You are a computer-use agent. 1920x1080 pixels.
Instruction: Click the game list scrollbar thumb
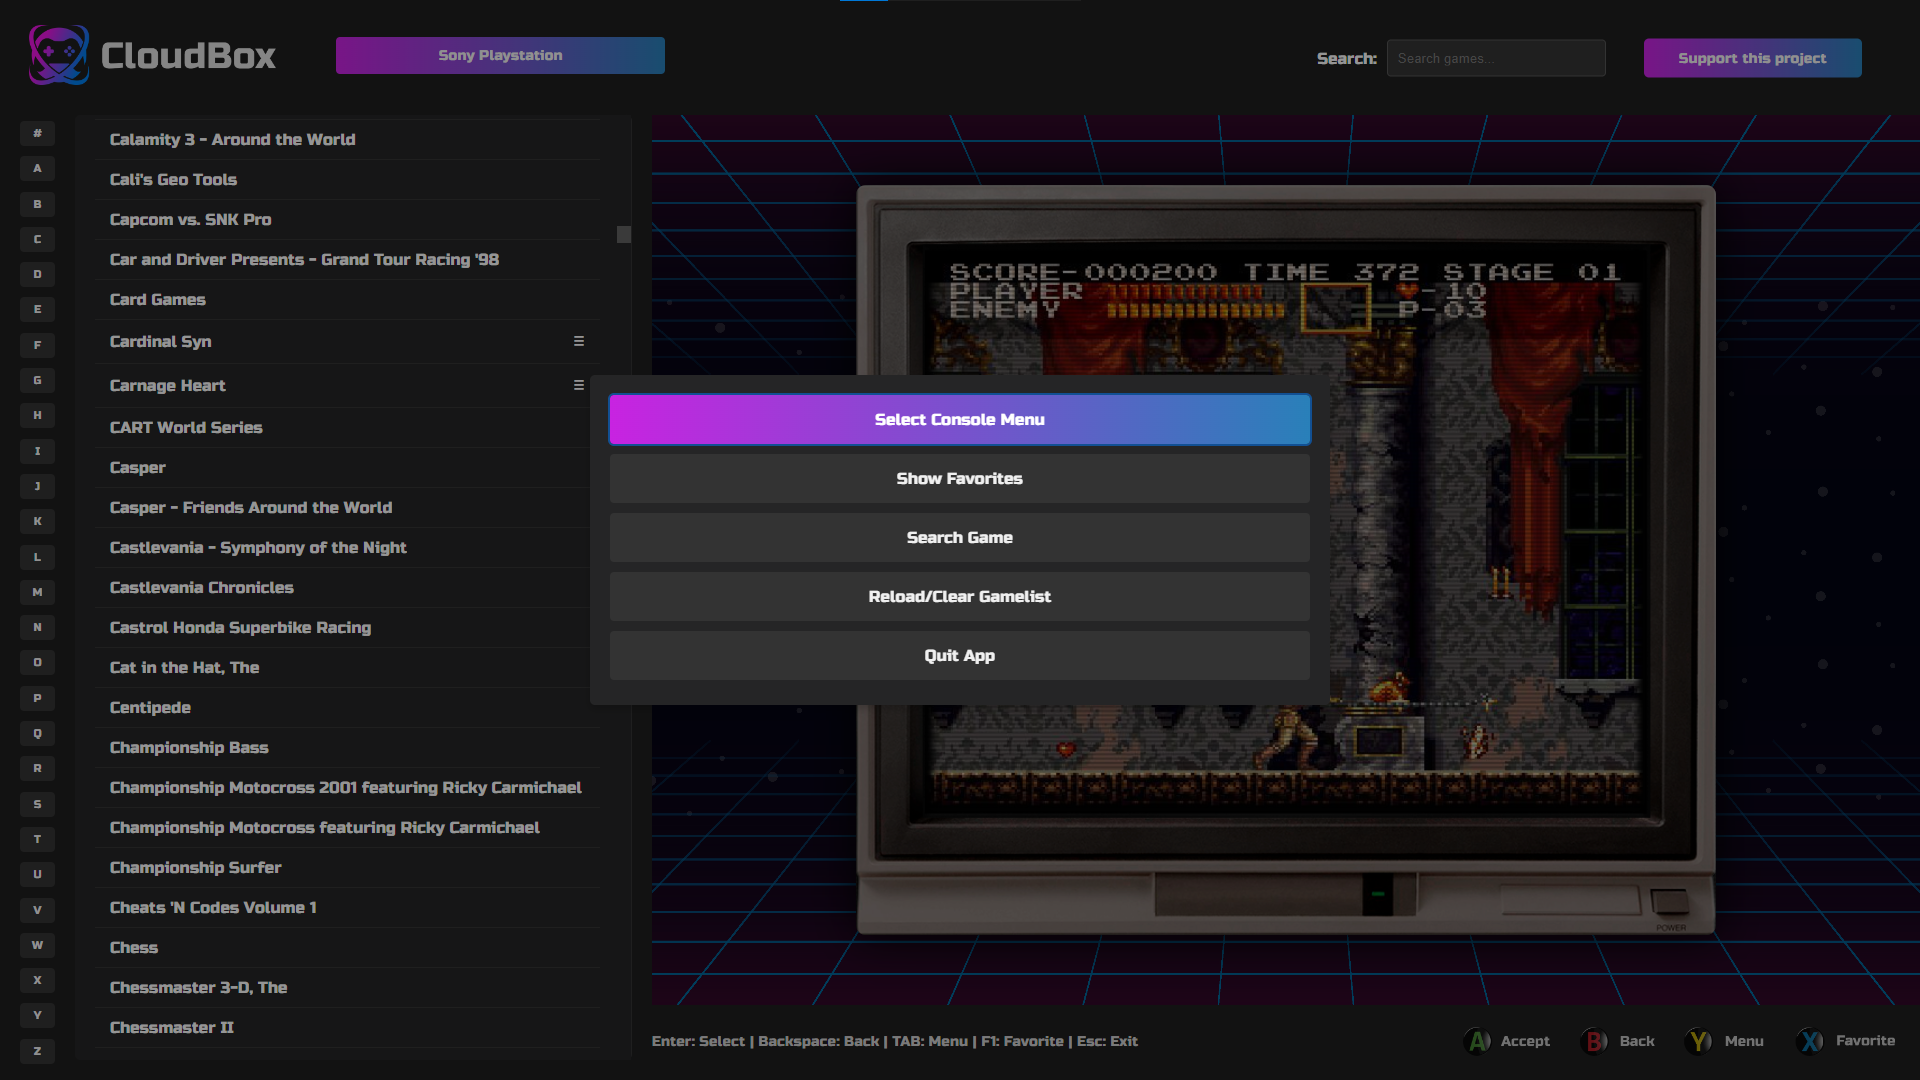(624, 234)
